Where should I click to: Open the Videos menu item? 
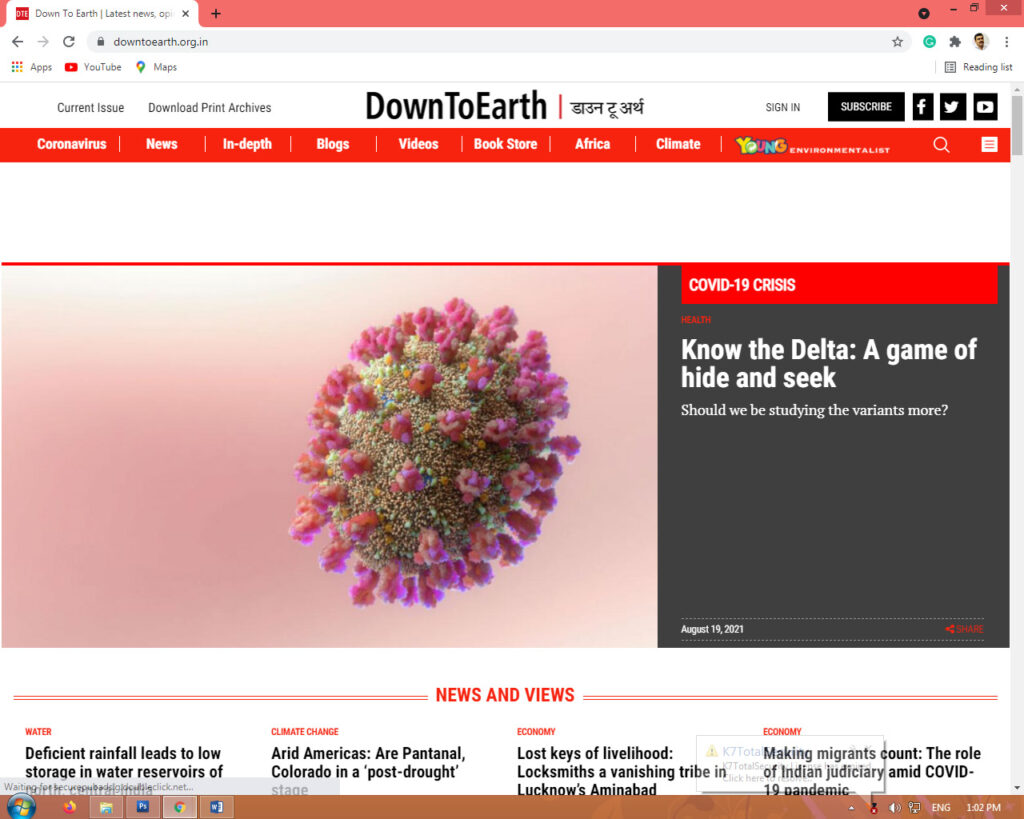(419, 144)
